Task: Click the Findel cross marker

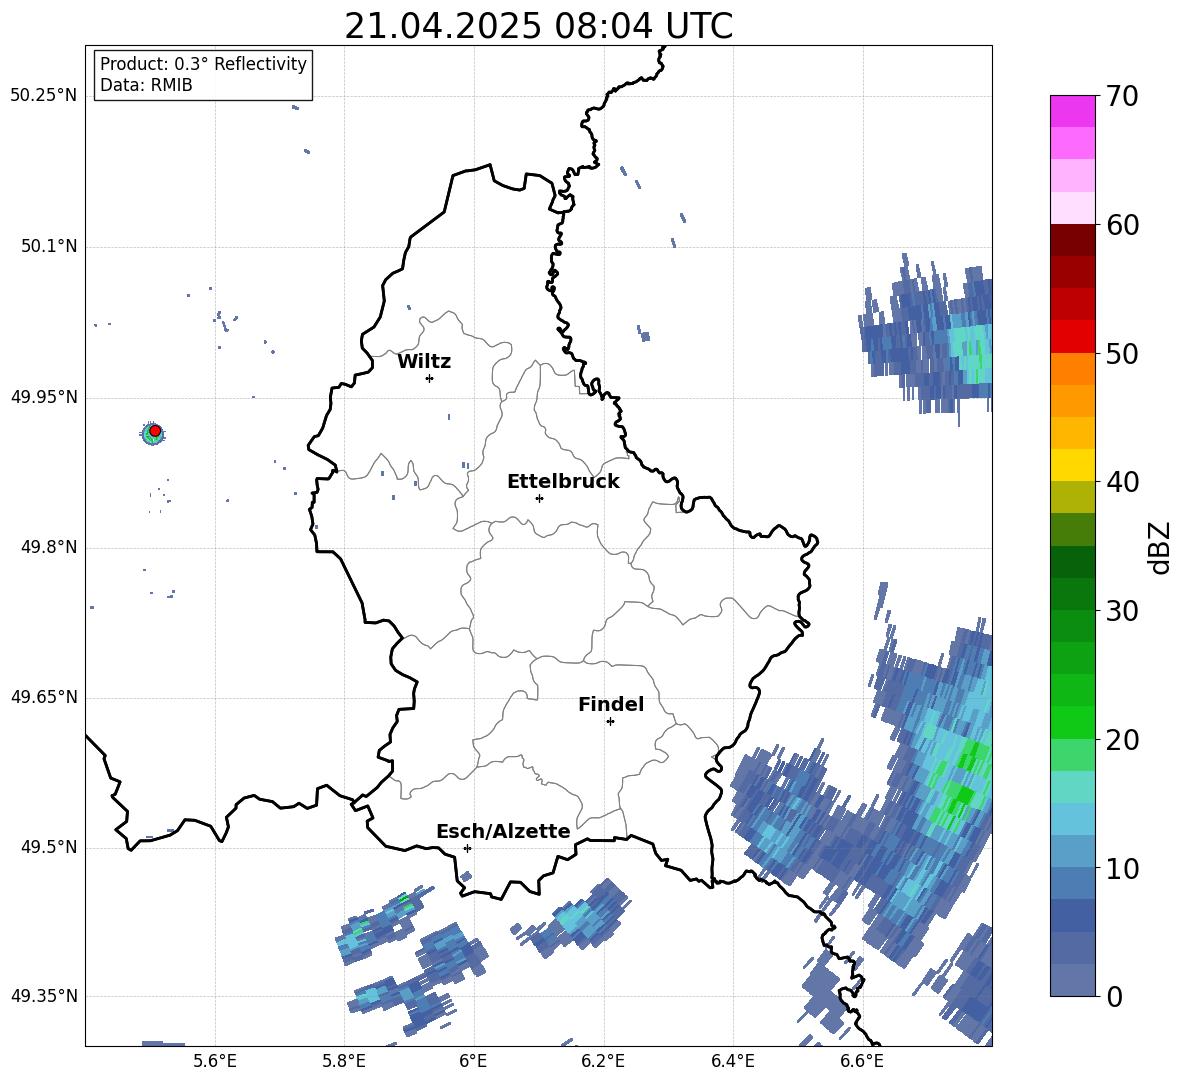Action: (x=610, y=722)
